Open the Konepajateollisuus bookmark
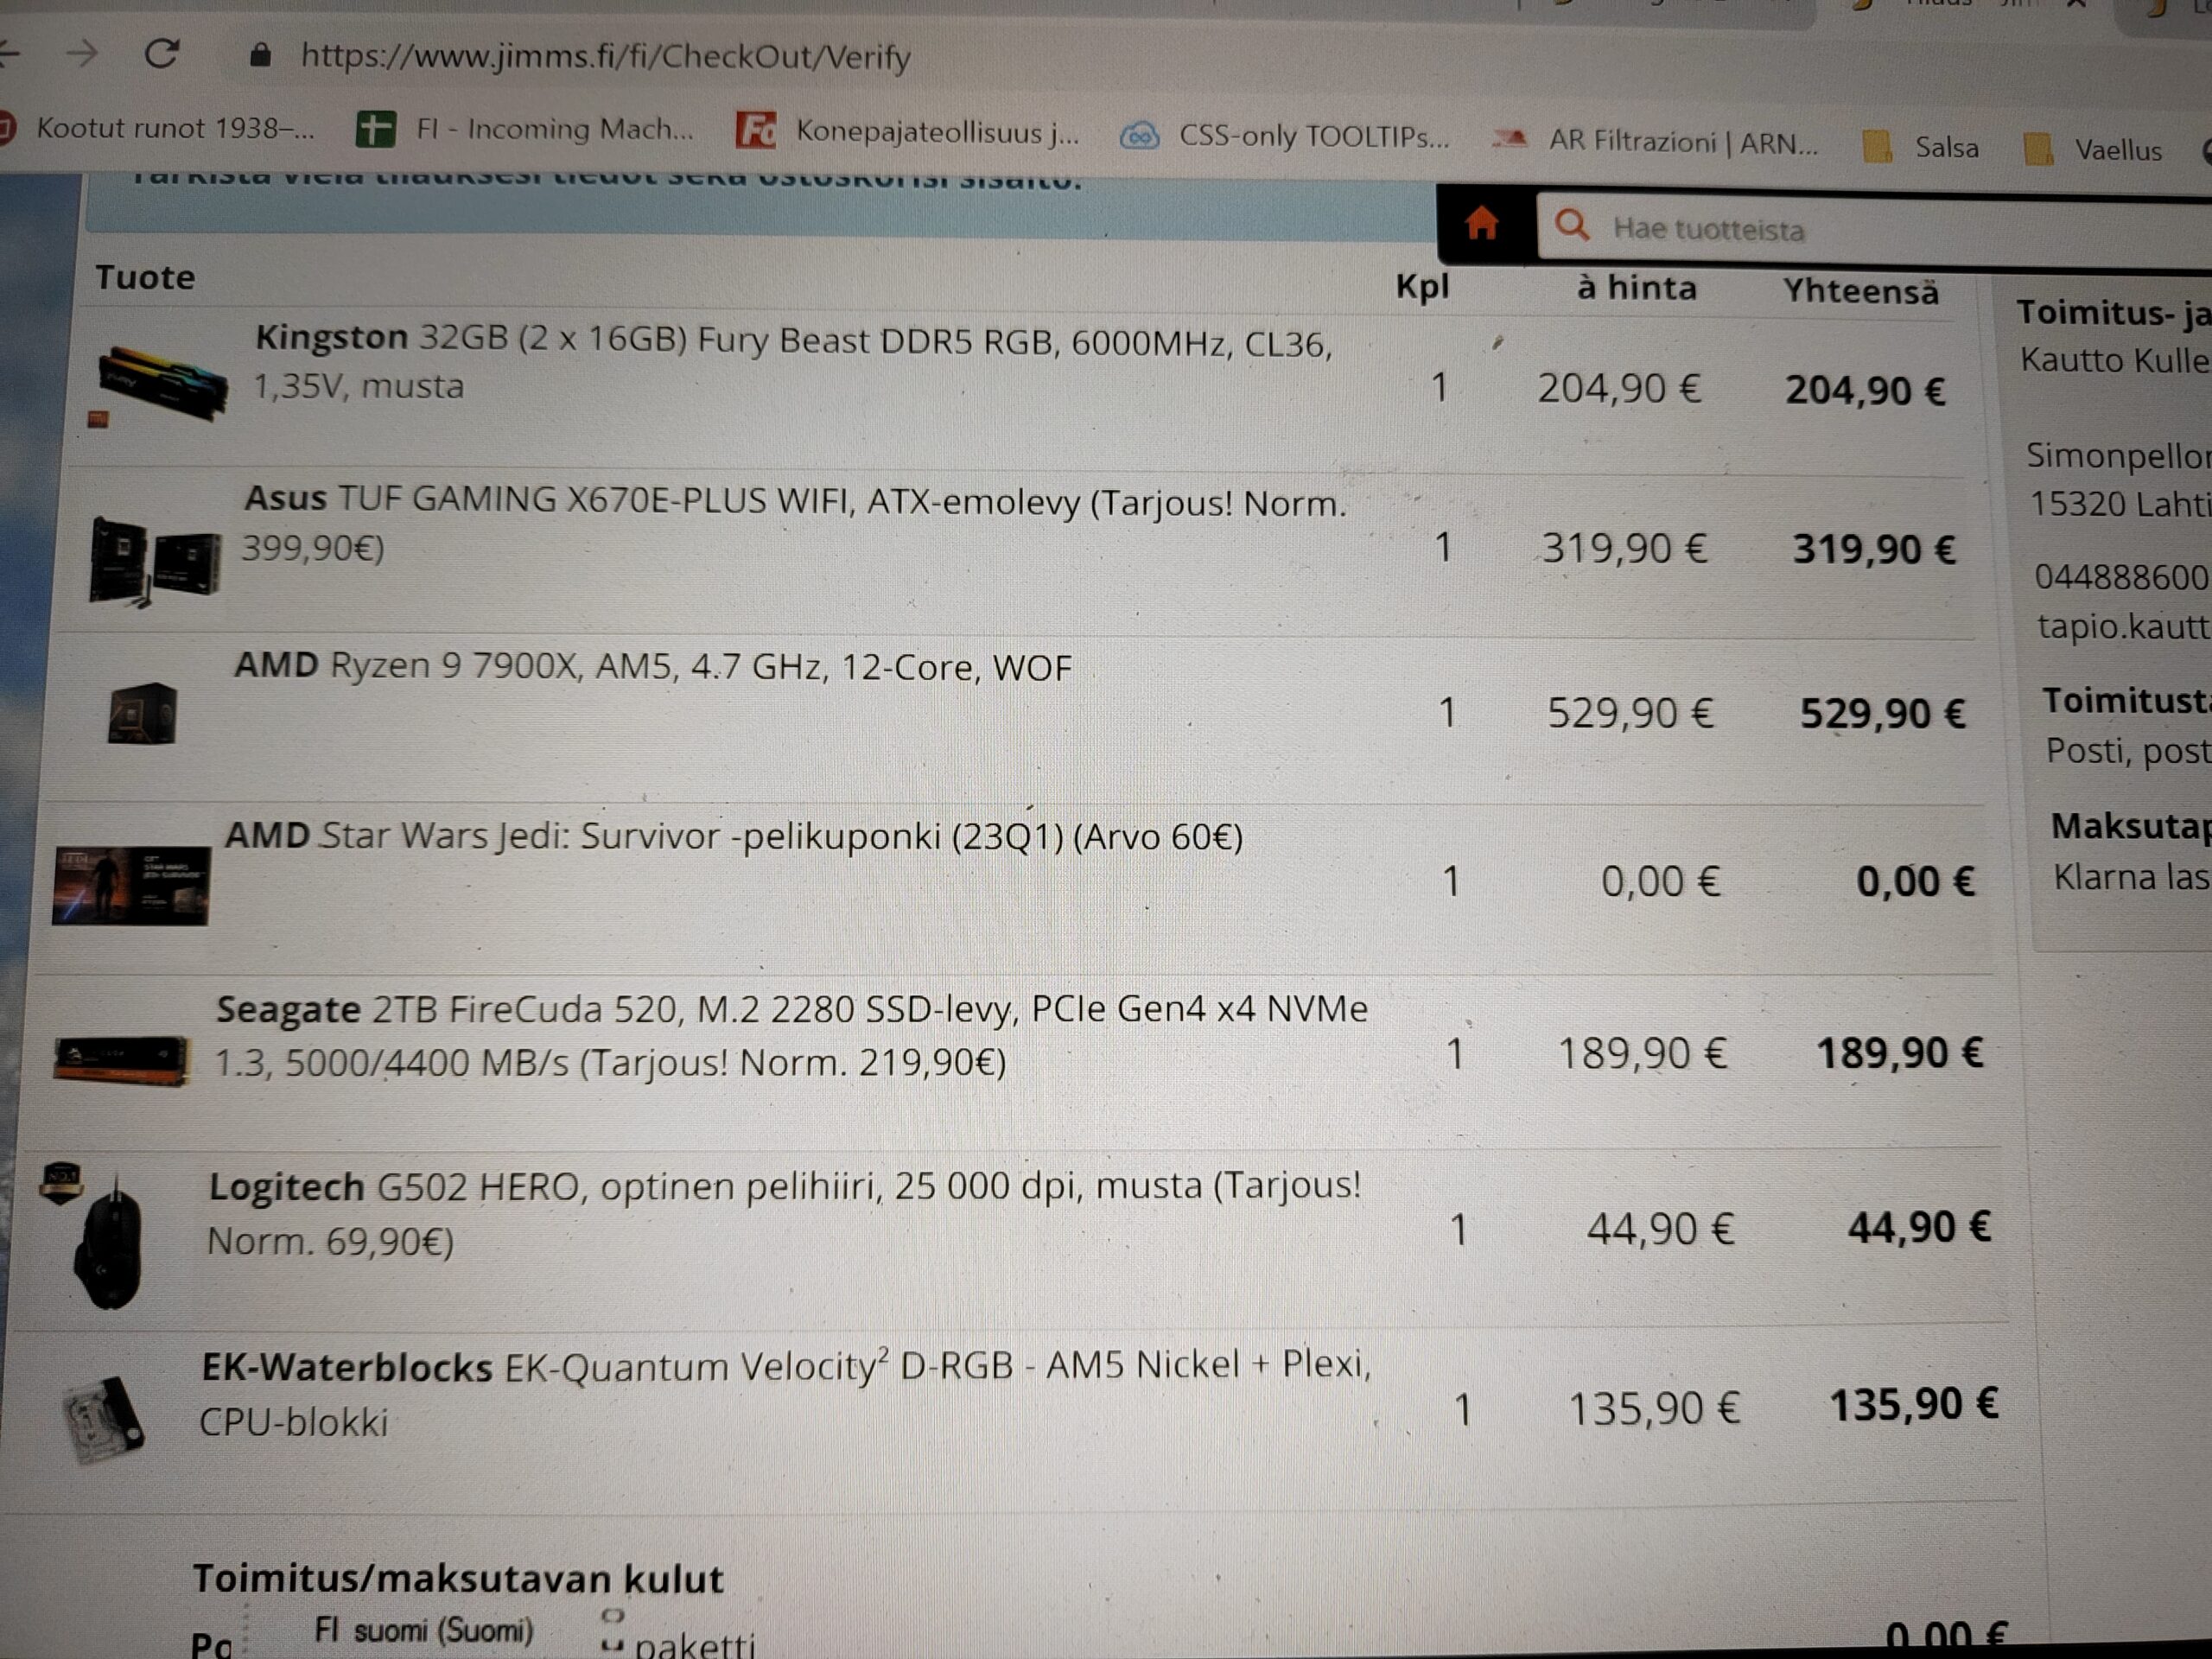 [x=908, y=131]
